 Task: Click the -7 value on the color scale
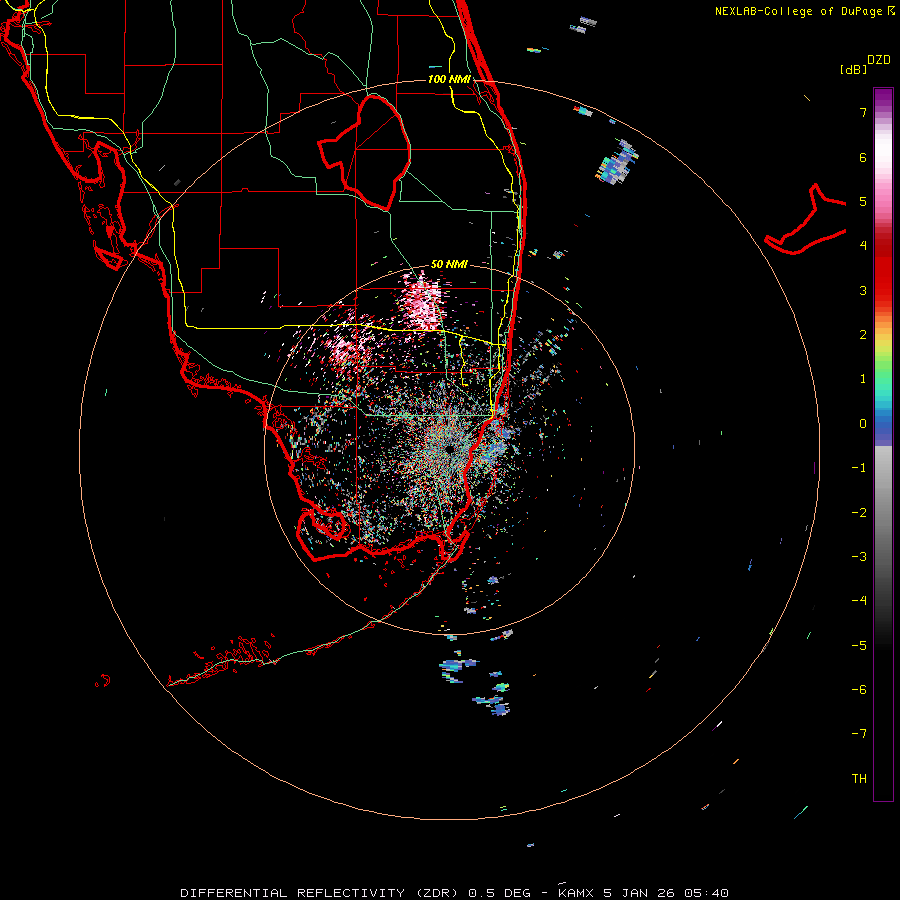click(859, 734)
